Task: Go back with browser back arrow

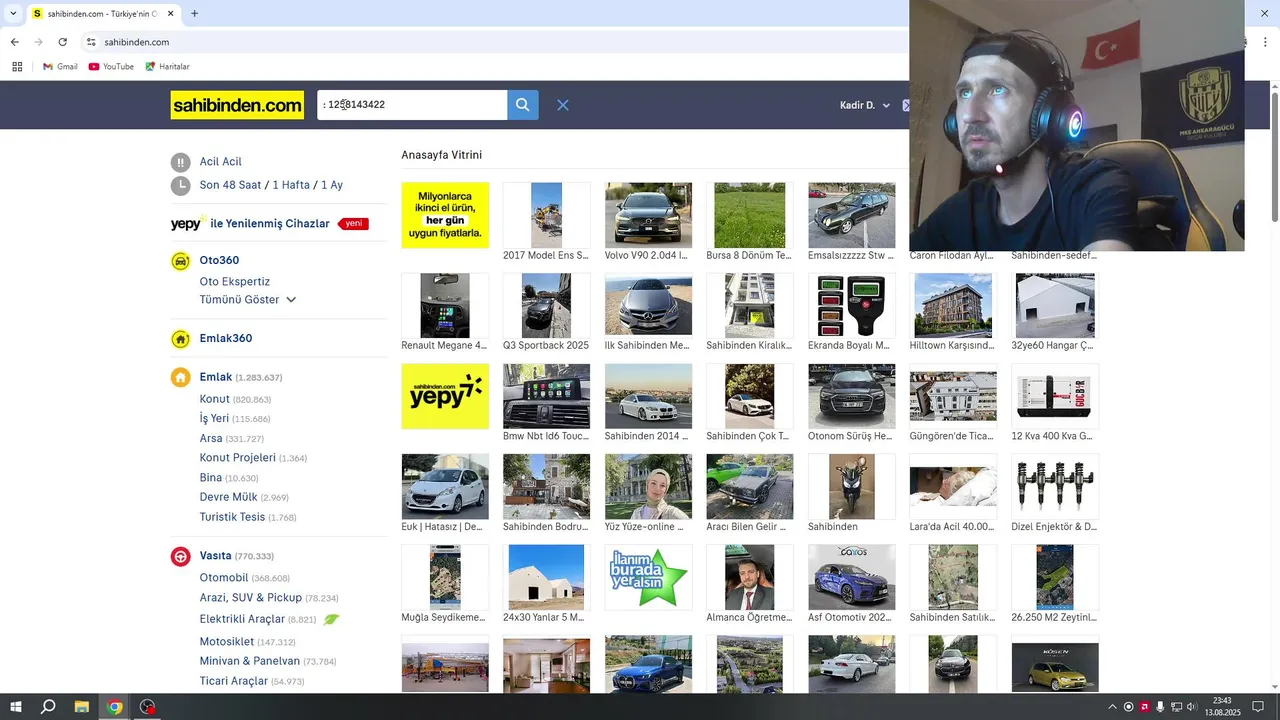Action: (14, 42)
